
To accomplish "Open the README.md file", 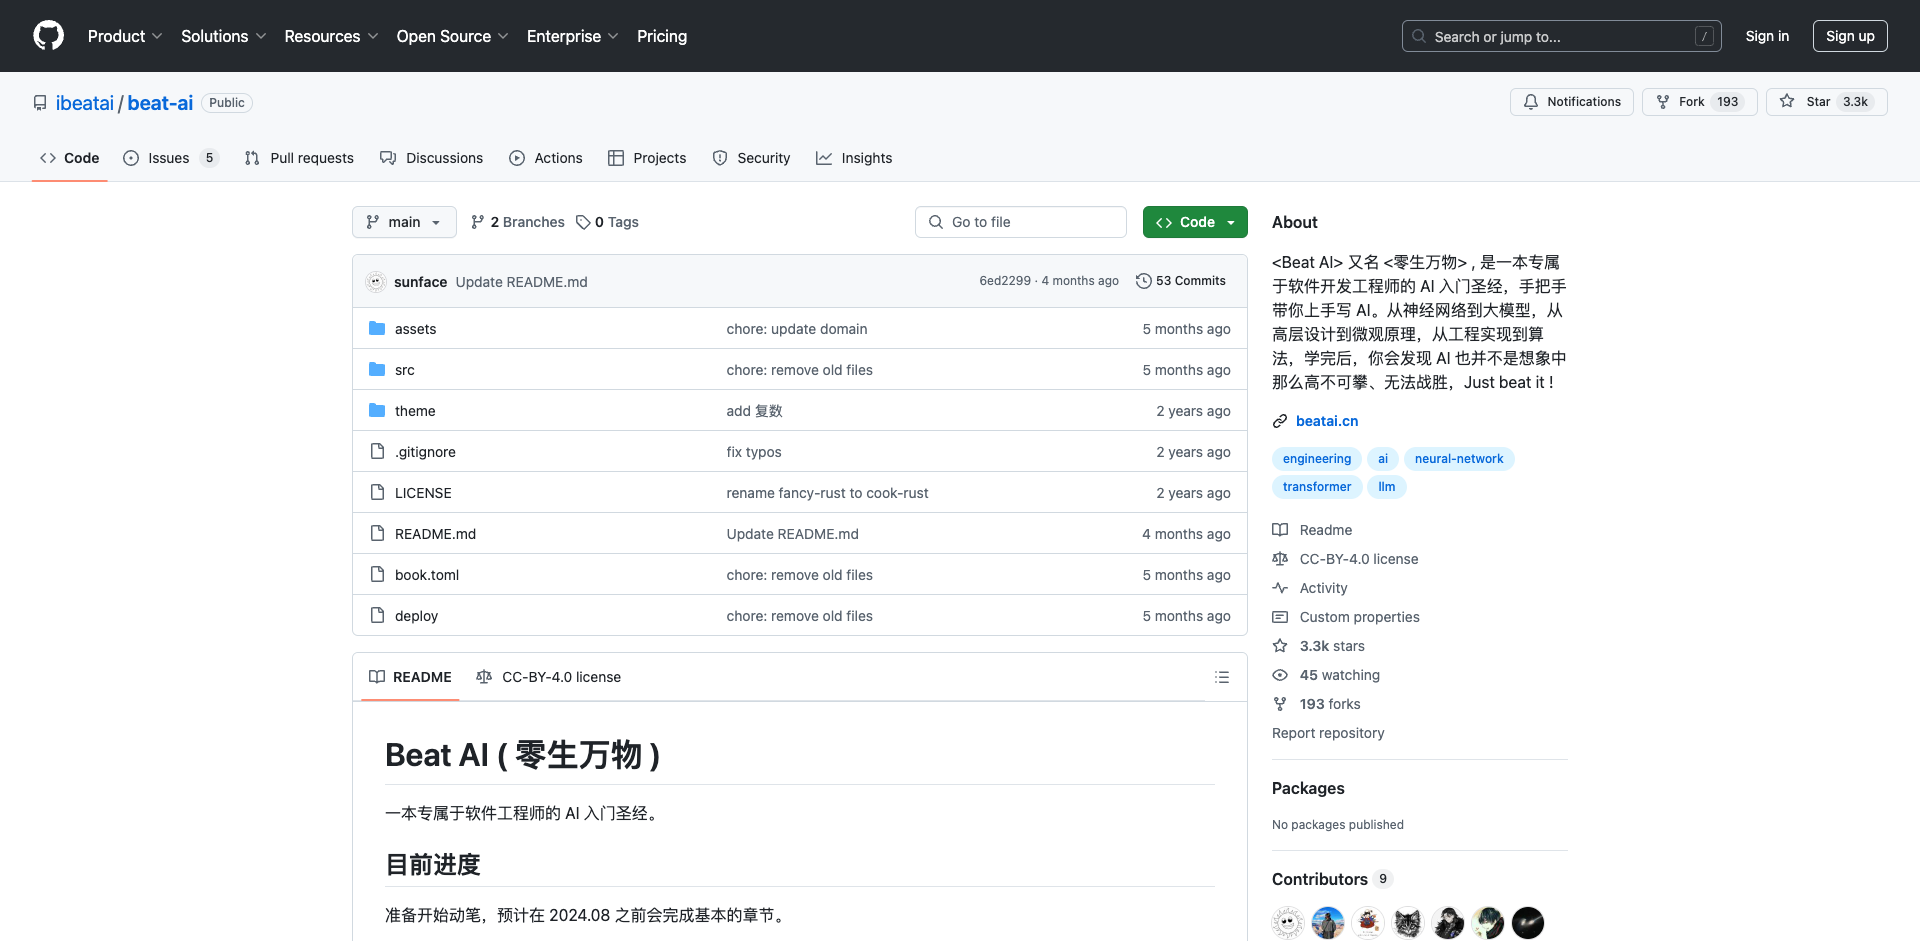I will pos(435,534).
